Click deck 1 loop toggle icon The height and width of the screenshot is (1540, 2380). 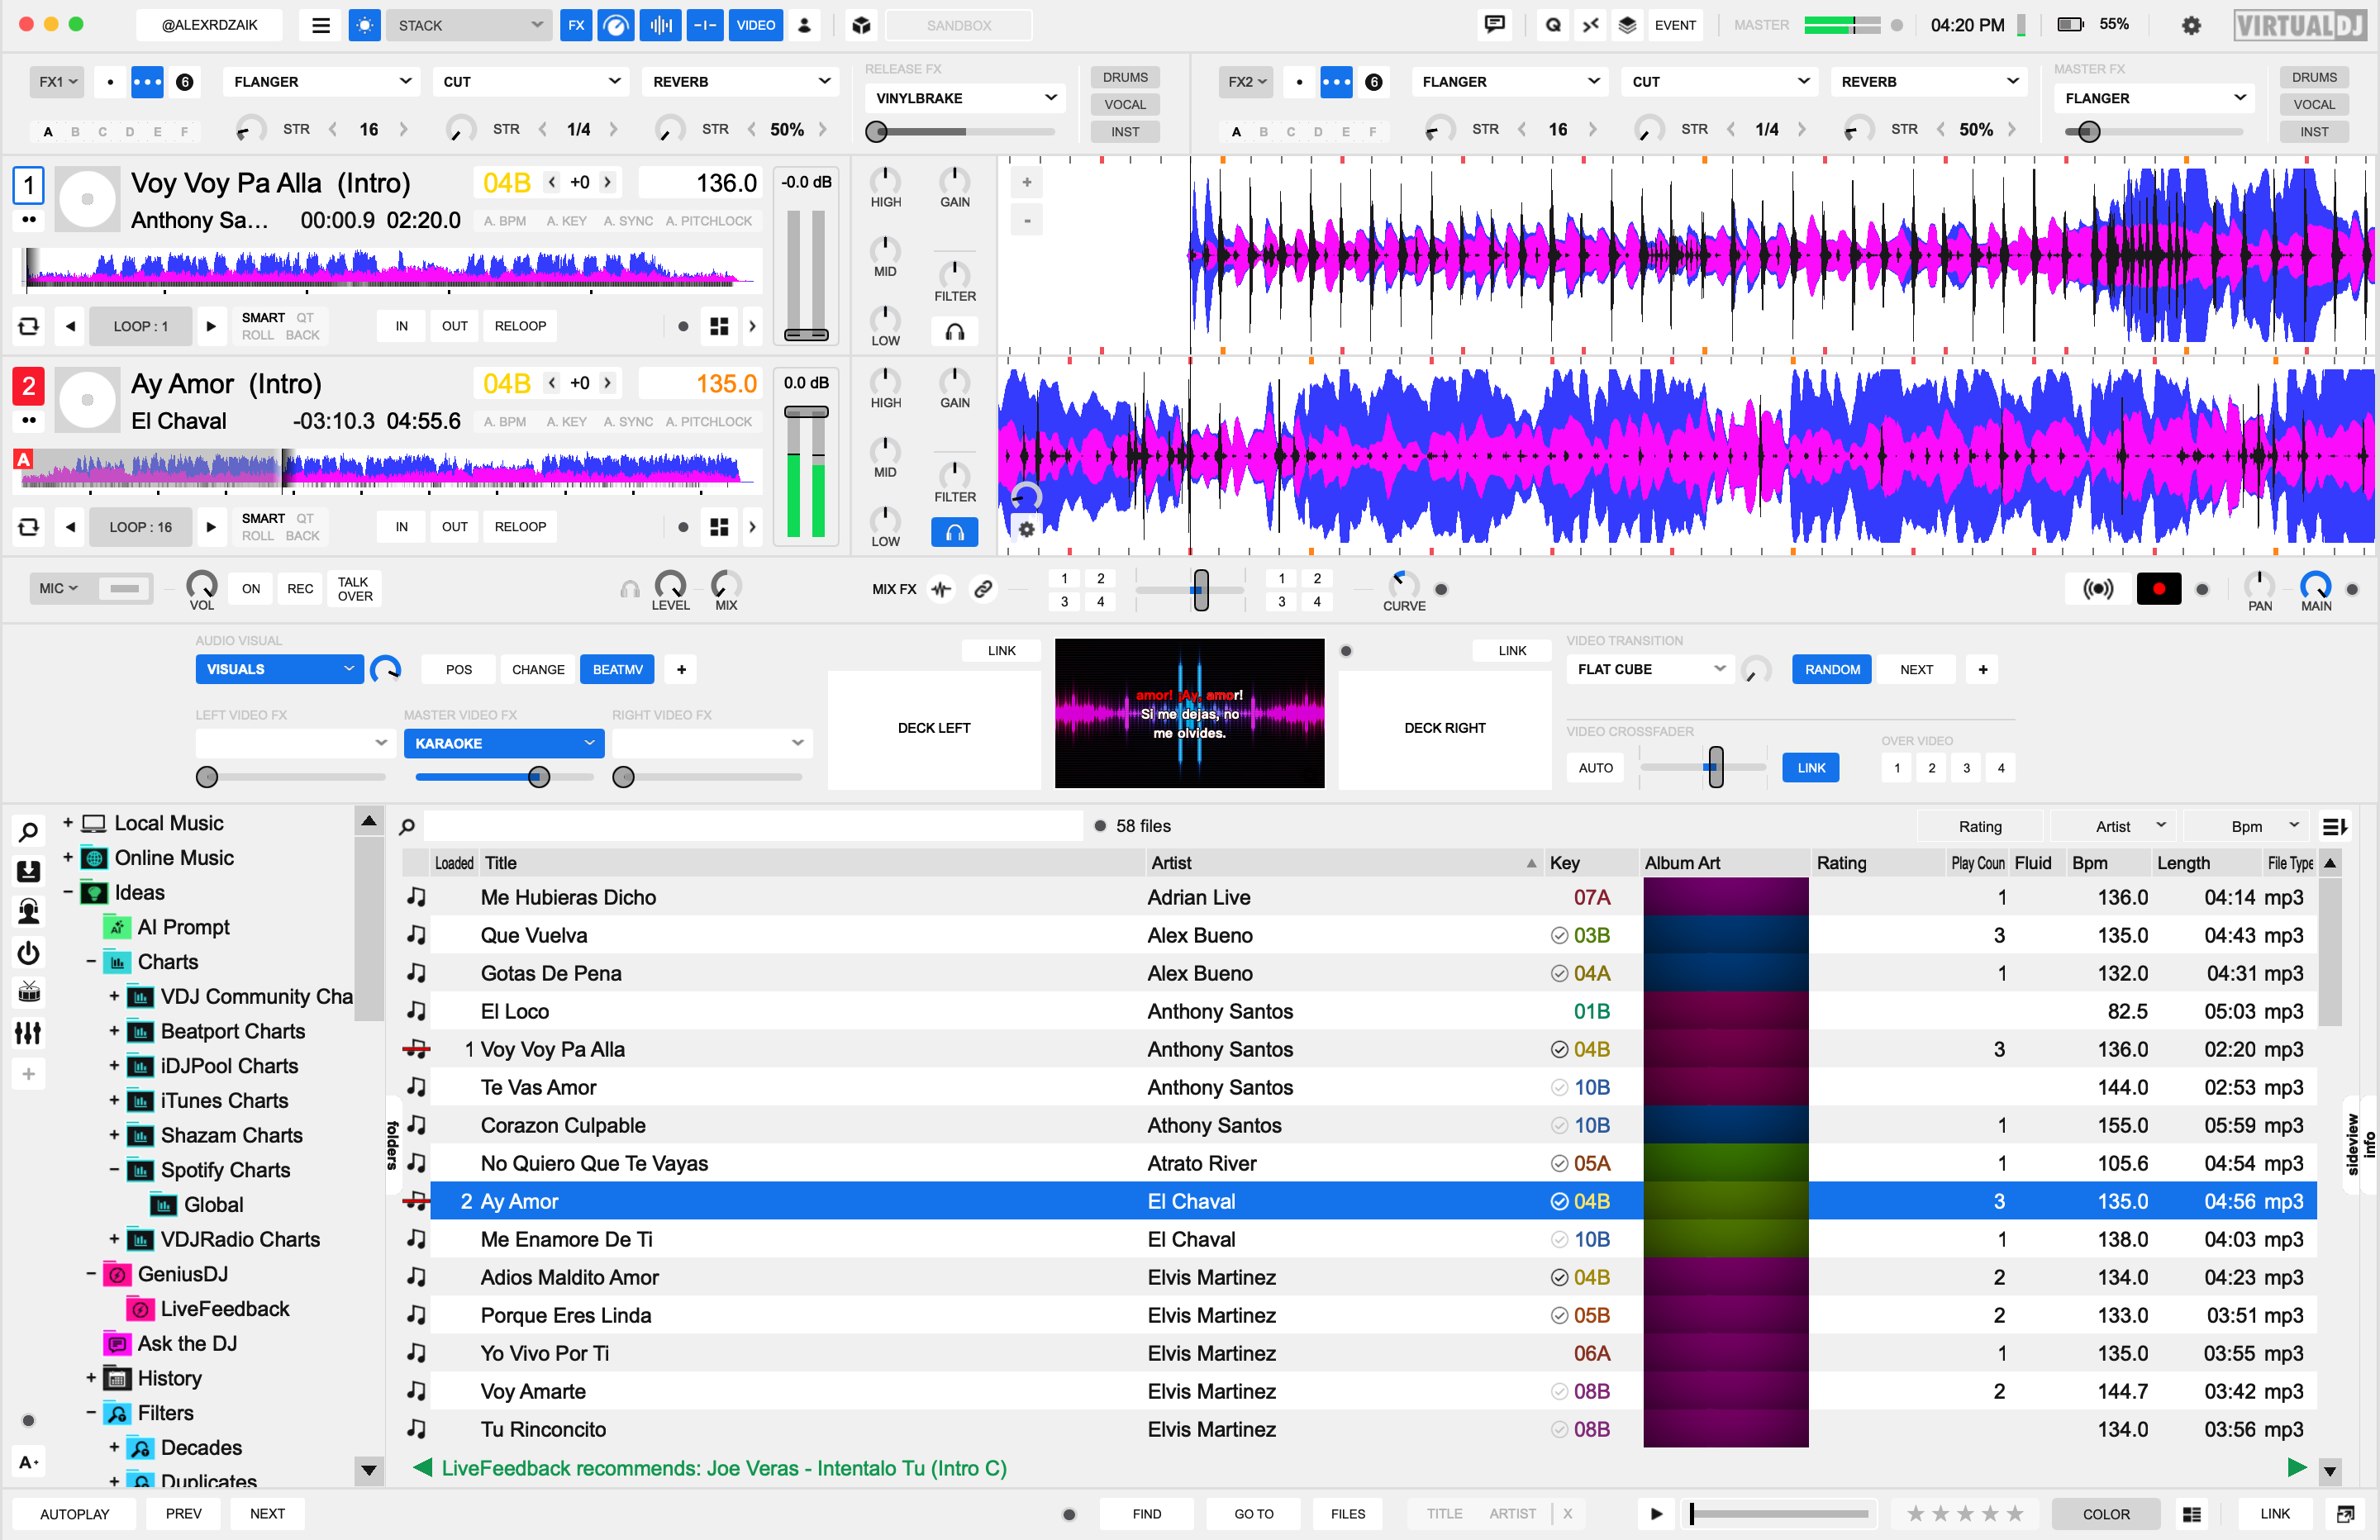click(29, 326)
